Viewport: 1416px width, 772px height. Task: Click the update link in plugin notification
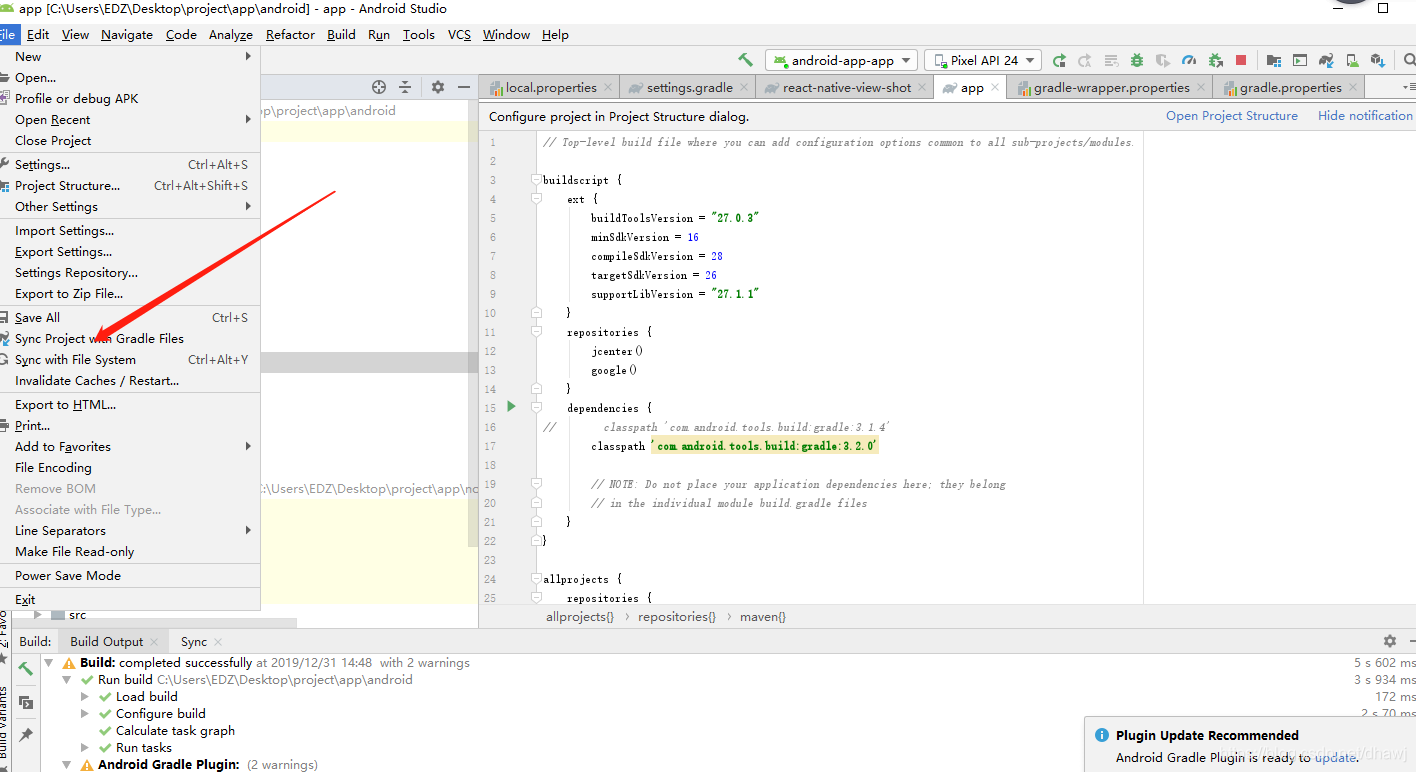tap(1335, 757)
